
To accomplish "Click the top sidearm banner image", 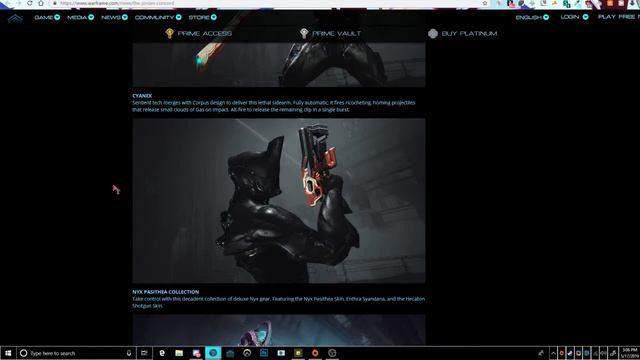I will pyautogui.click(x=279, y=64).
